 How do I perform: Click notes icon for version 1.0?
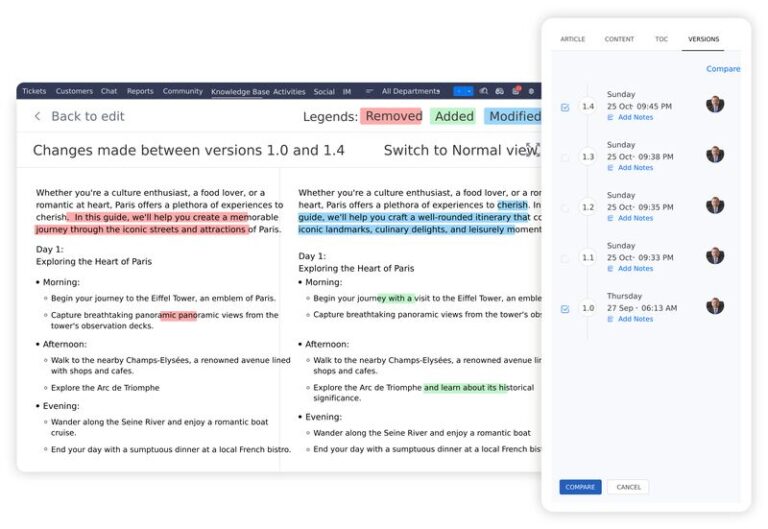(610, 319)
